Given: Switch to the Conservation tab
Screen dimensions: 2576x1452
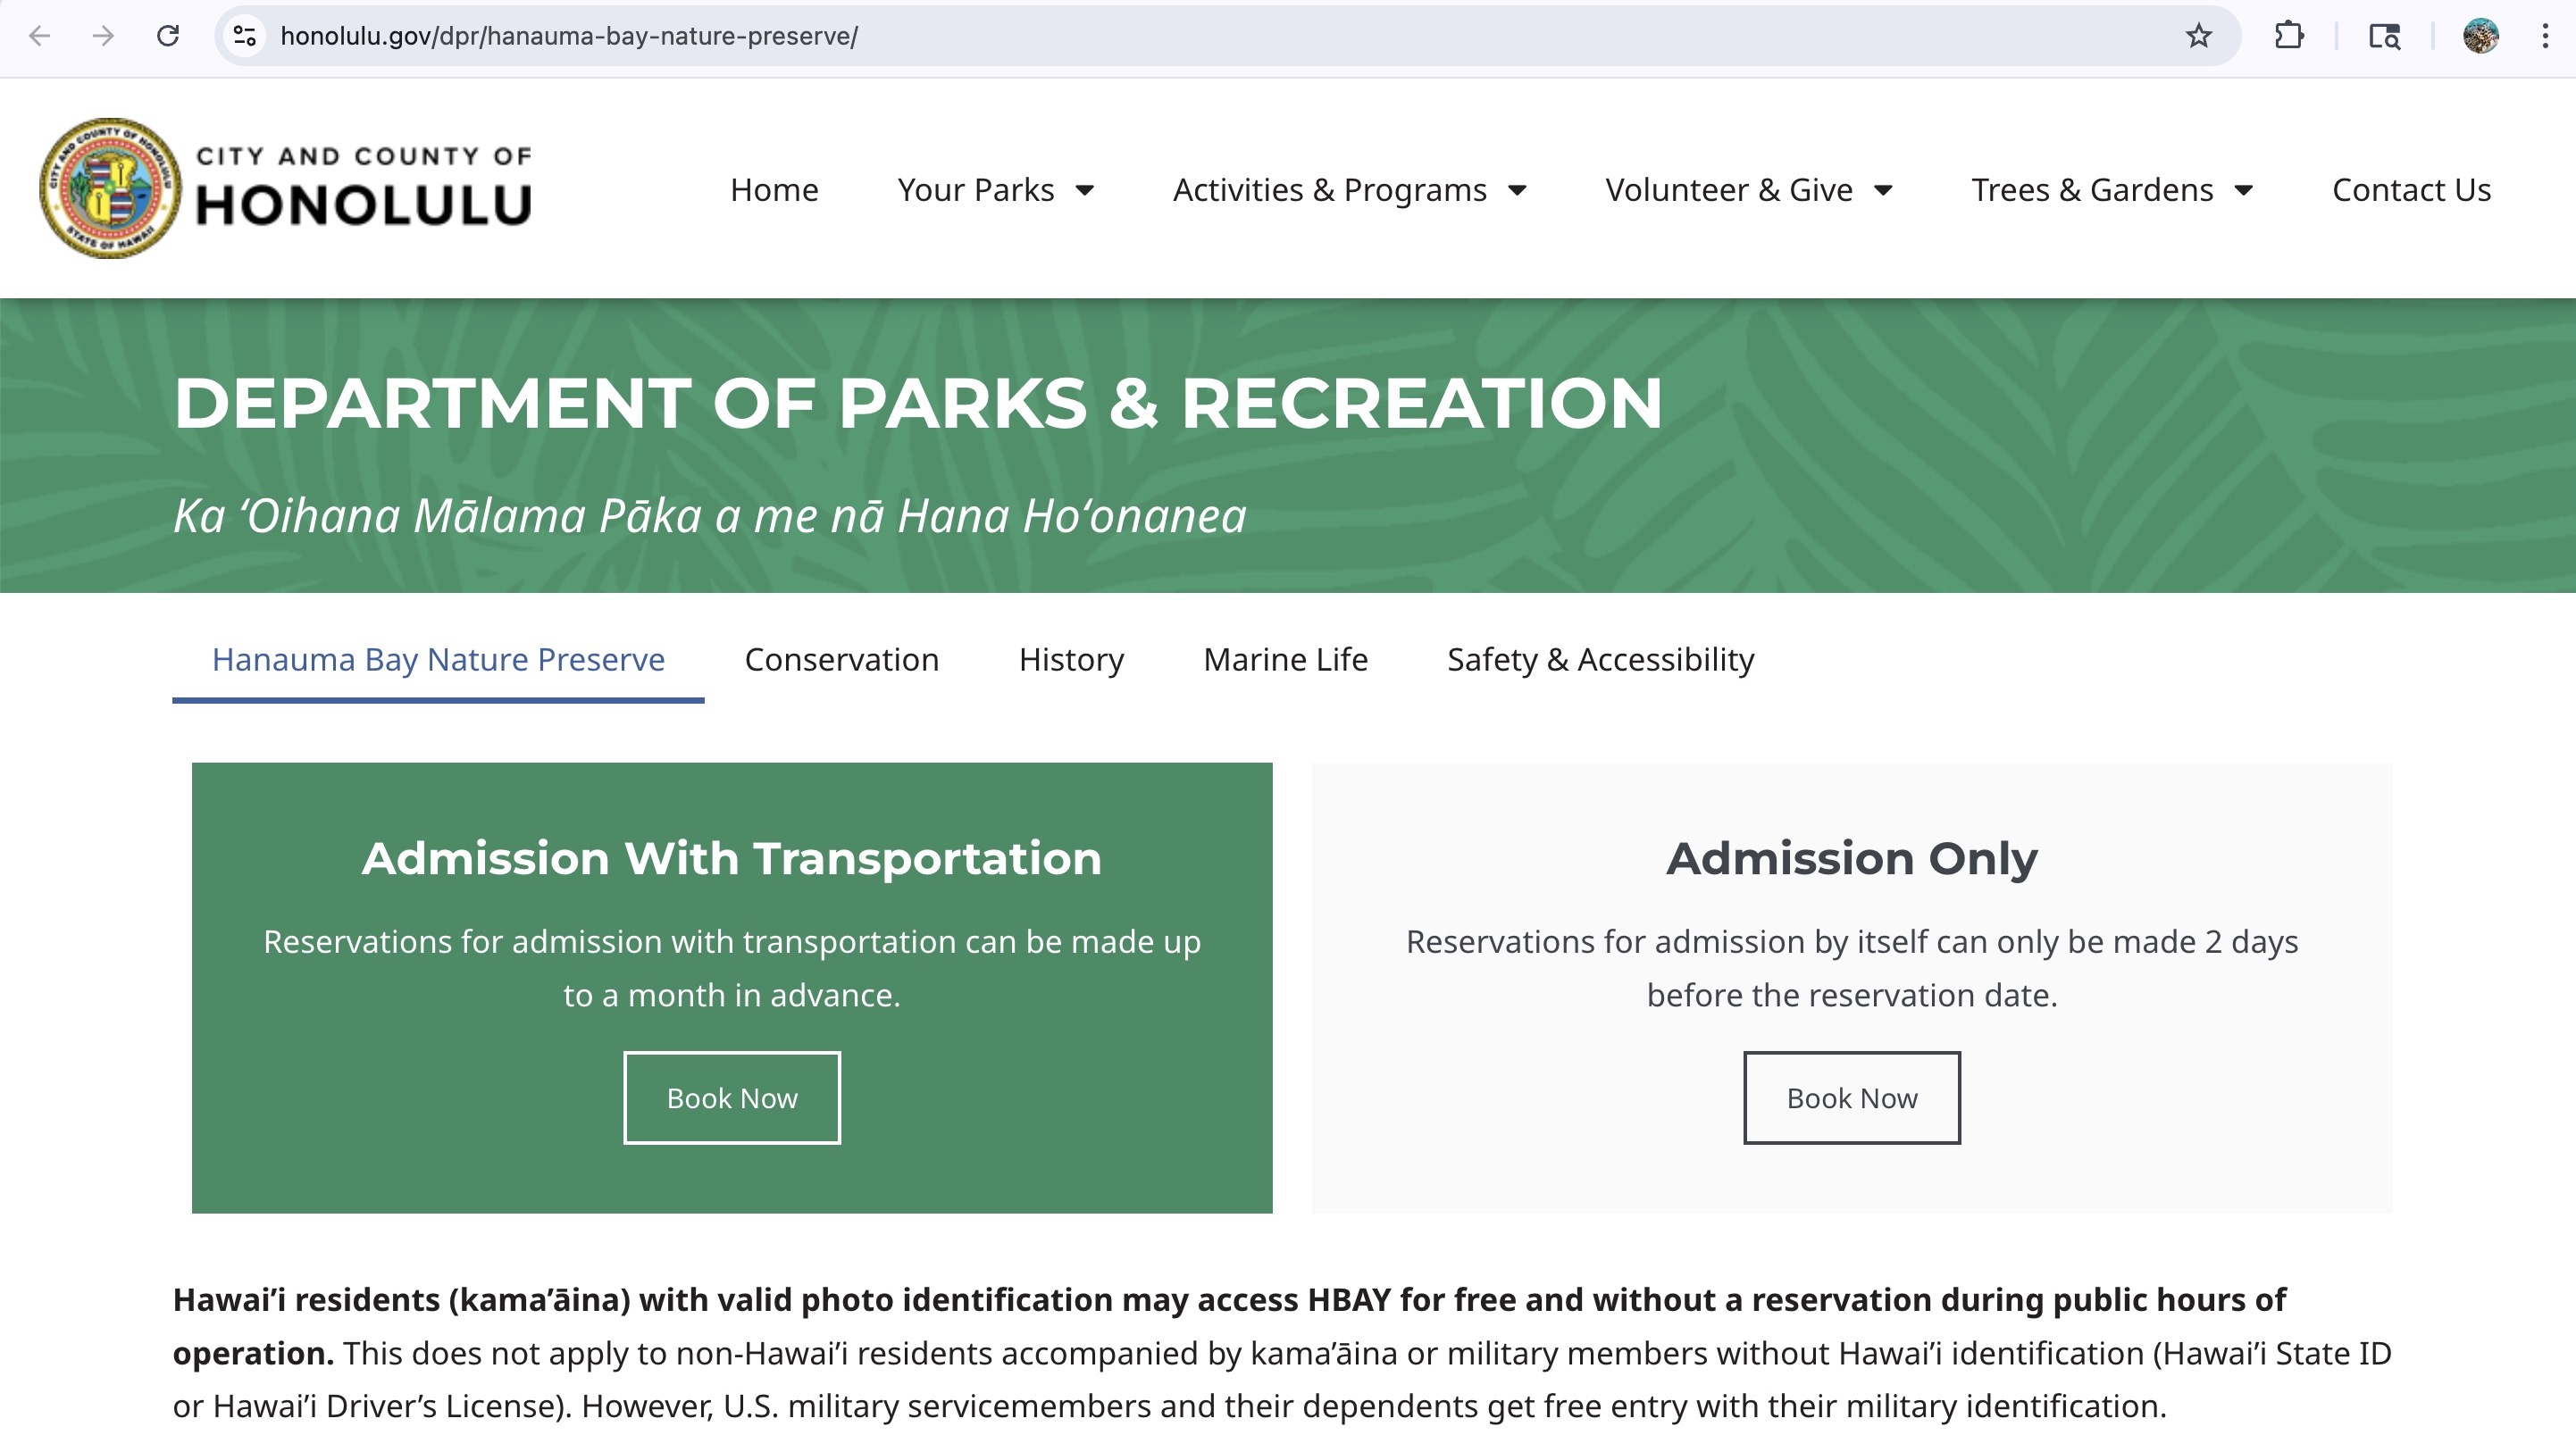Looking at the screenshot, I should click(841, 660).
